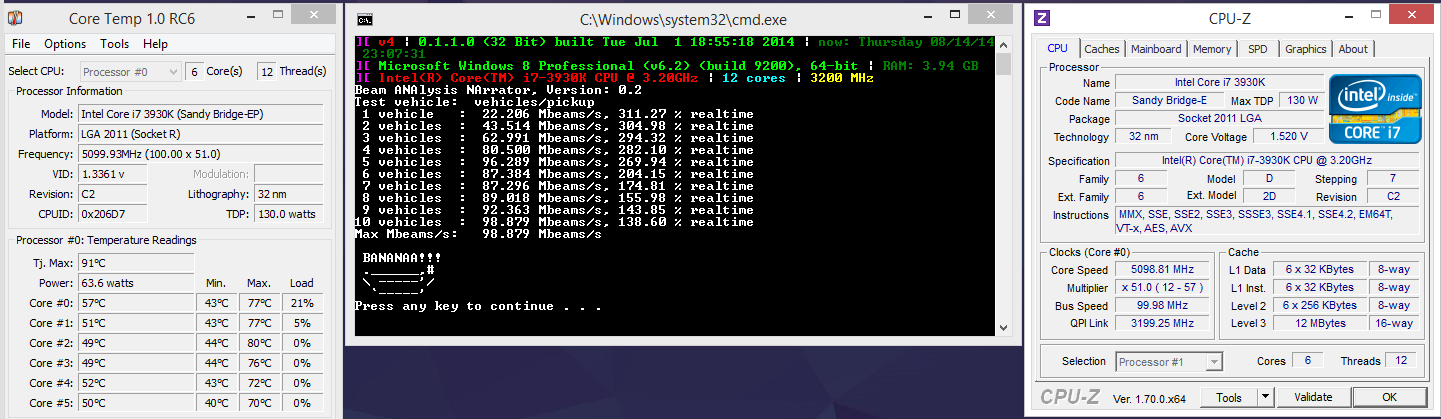1441x419 pixels.
Task: Click the CPU-Z Name Intel Core i7 3930K field
Action: [x=1218, y=82]
